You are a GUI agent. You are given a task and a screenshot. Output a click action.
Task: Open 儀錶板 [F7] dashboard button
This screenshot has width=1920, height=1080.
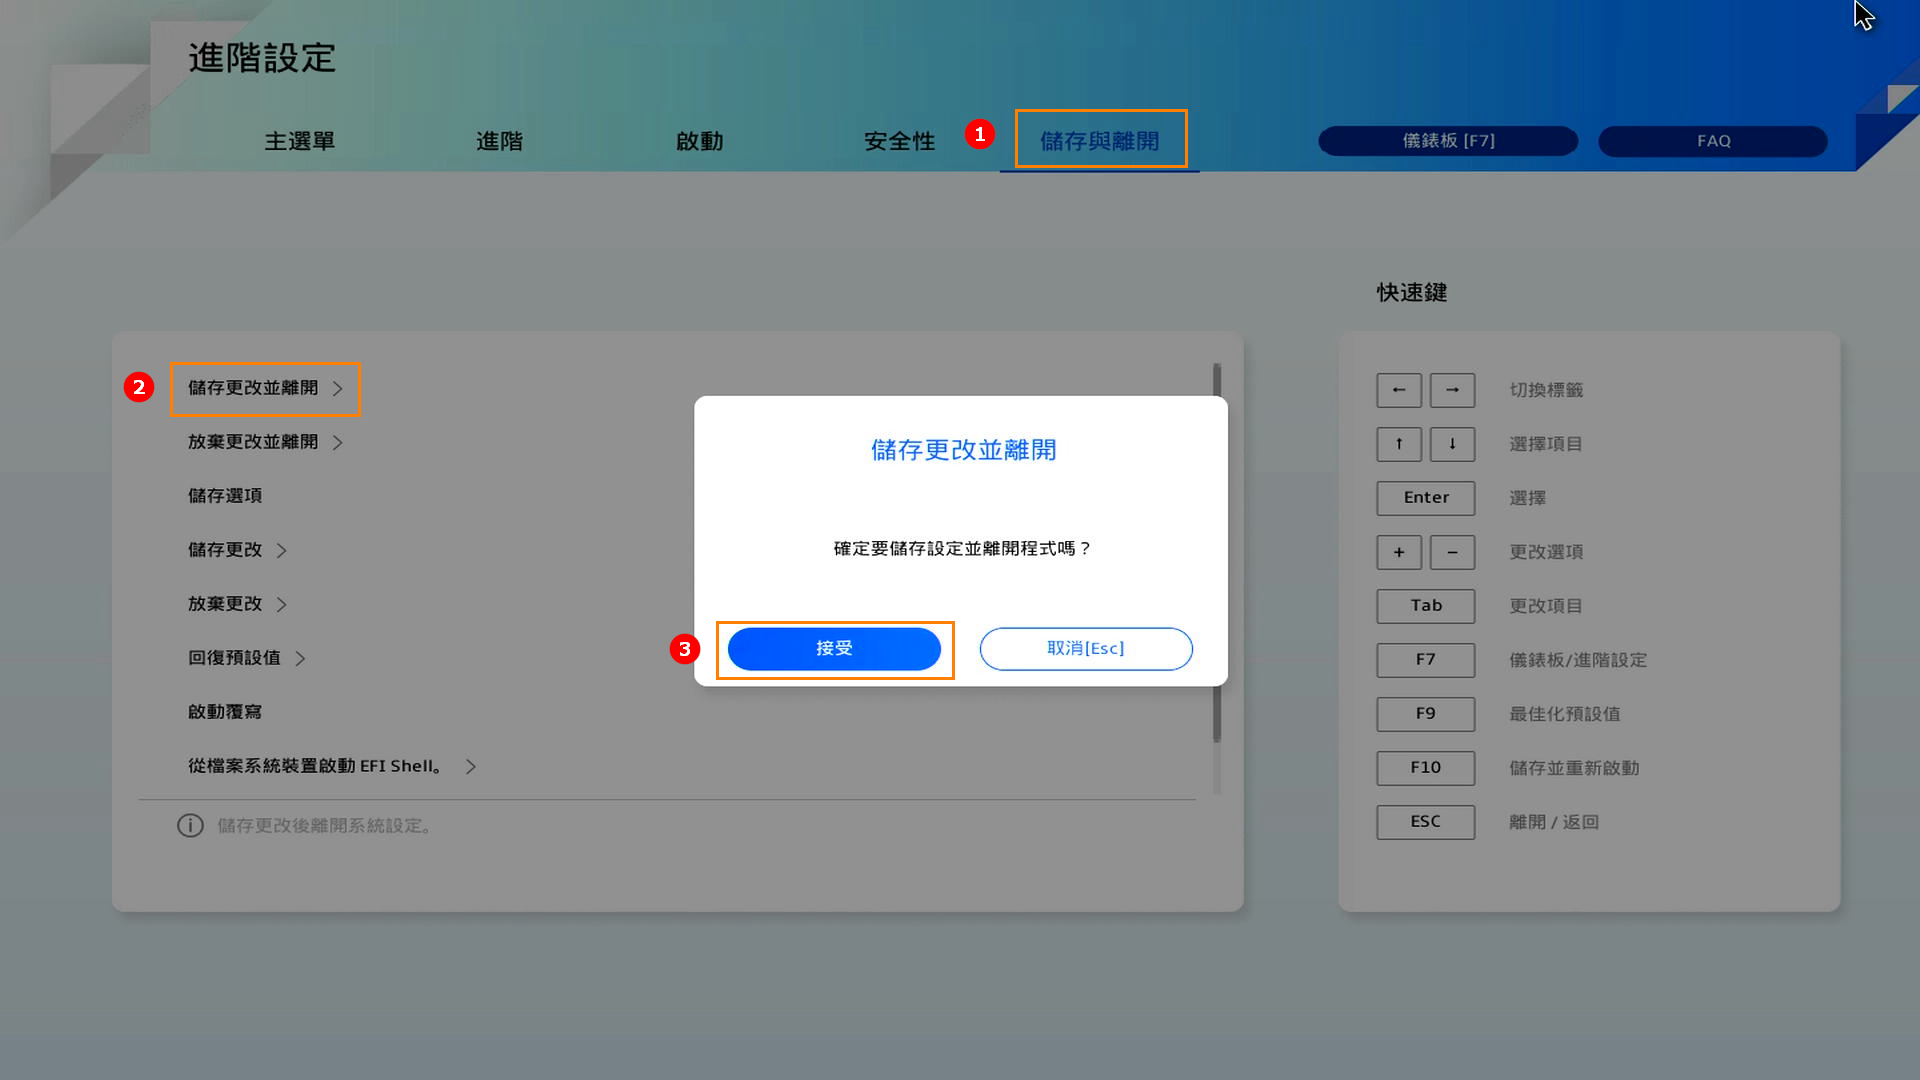pyautogui.click(x=1447, y=141)
